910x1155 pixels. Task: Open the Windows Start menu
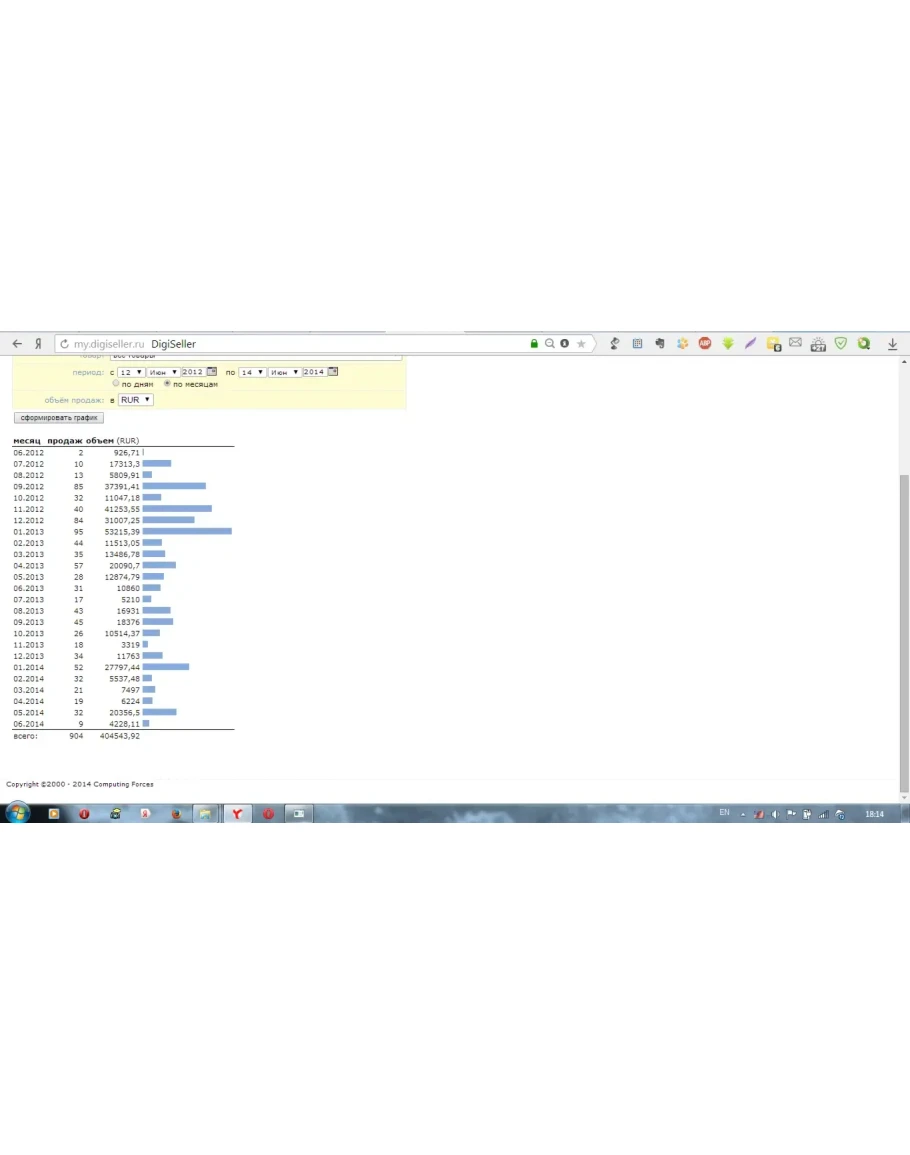[x=17, y=814]
